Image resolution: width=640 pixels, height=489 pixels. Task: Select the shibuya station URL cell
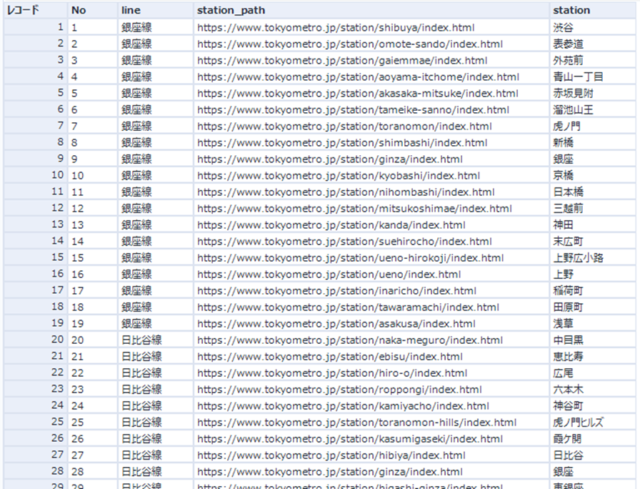(371, 27)
